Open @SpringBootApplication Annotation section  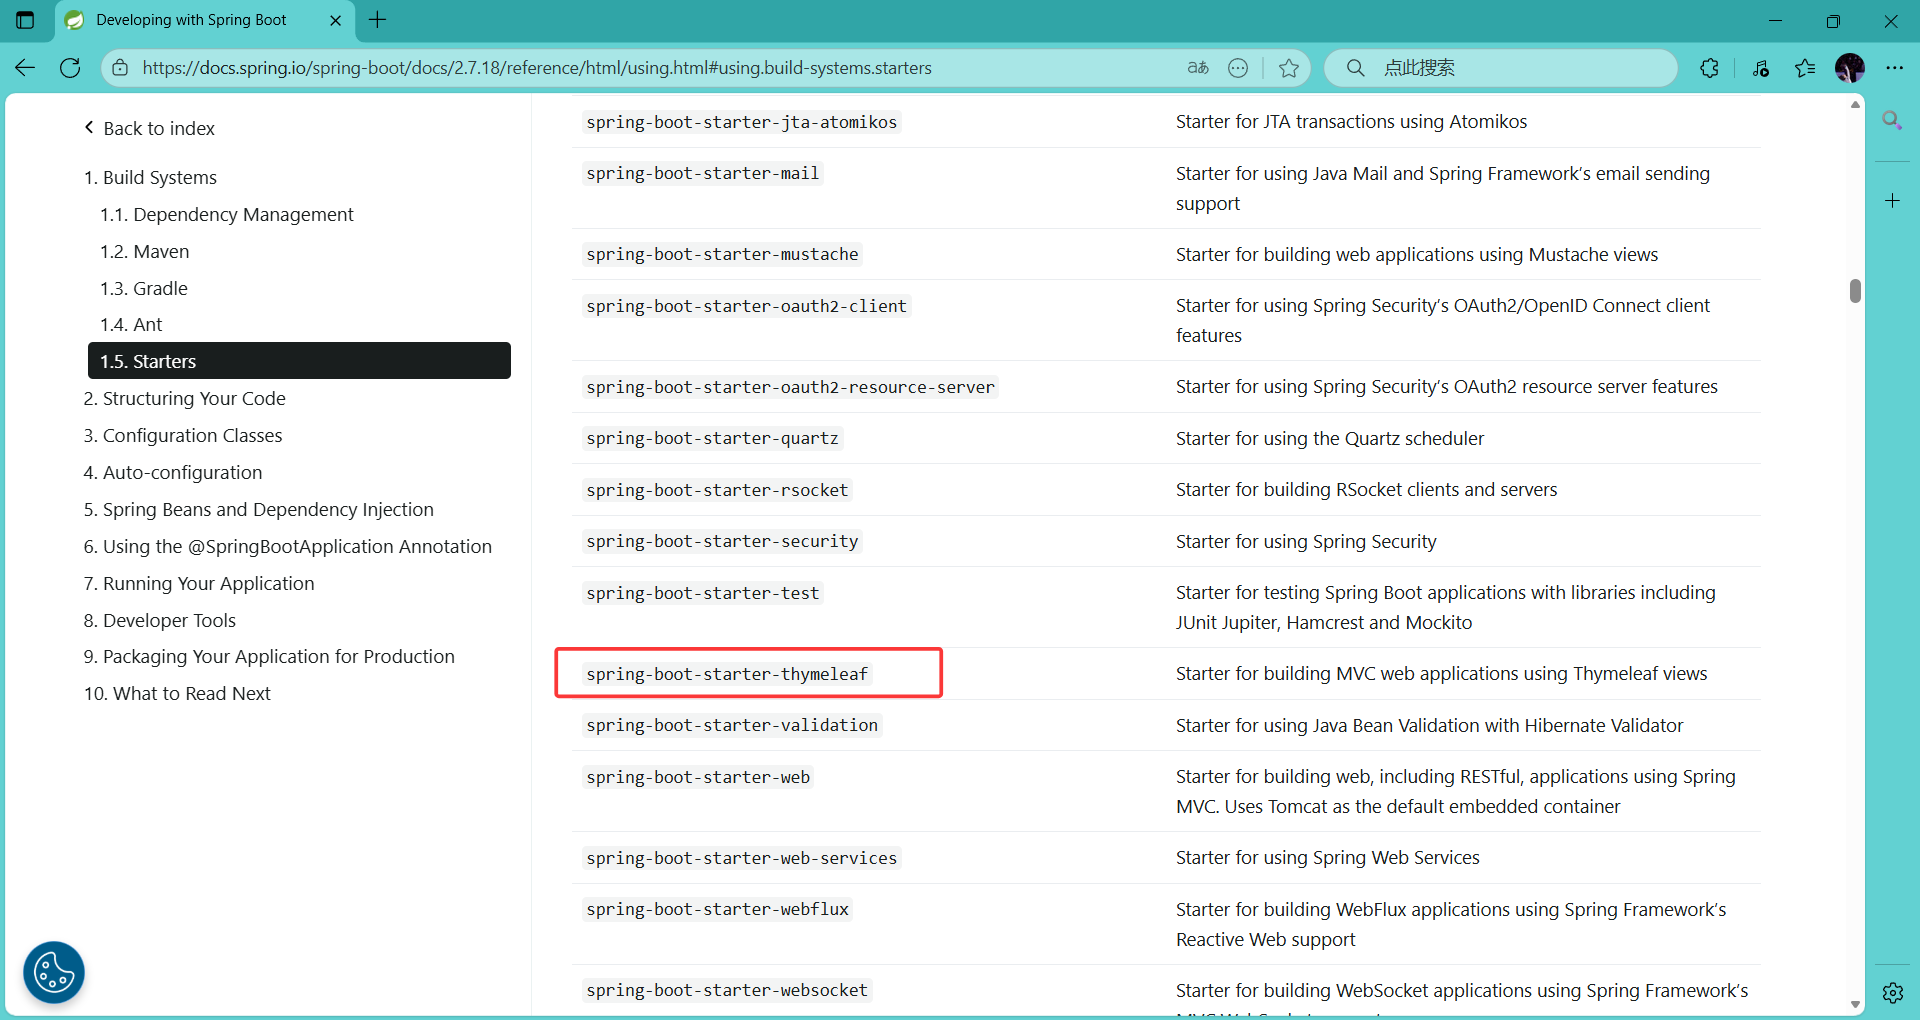pos(288,546)
